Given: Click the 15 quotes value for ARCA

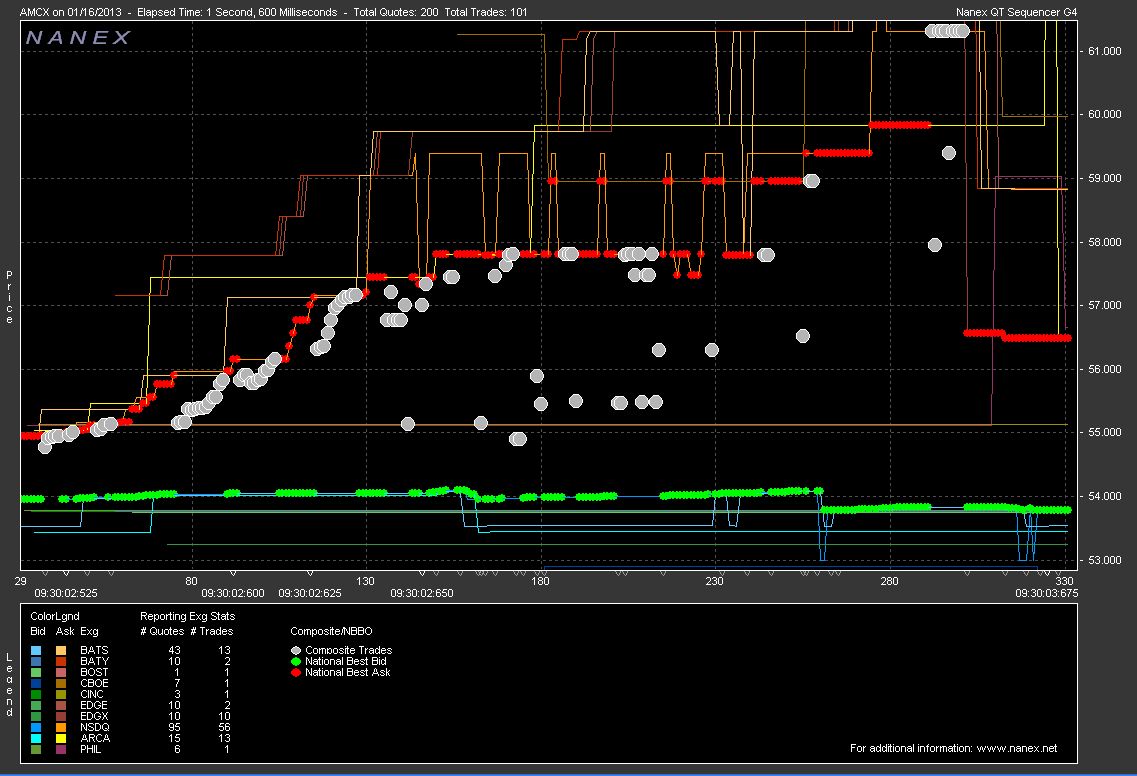Looking at the screenshot, I should pyautogui.click(x=174, y=738).
